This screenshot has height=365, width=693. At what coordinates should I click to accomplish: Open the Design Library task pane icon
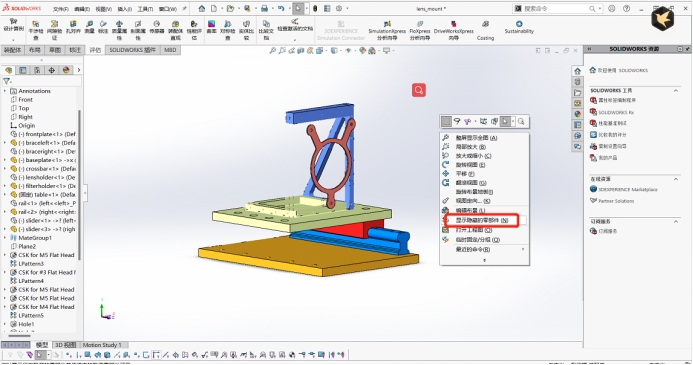point(577,82)
